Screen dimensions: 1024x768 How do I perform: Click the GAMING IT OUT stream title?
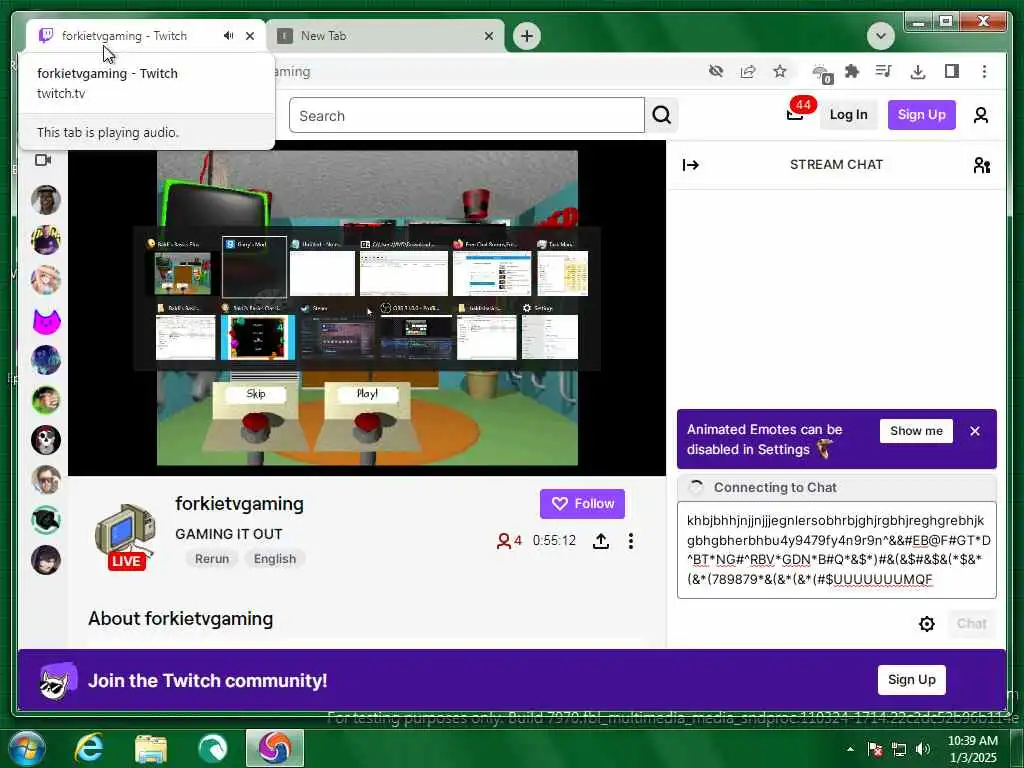pyautogui.click(x=229, y=534)
